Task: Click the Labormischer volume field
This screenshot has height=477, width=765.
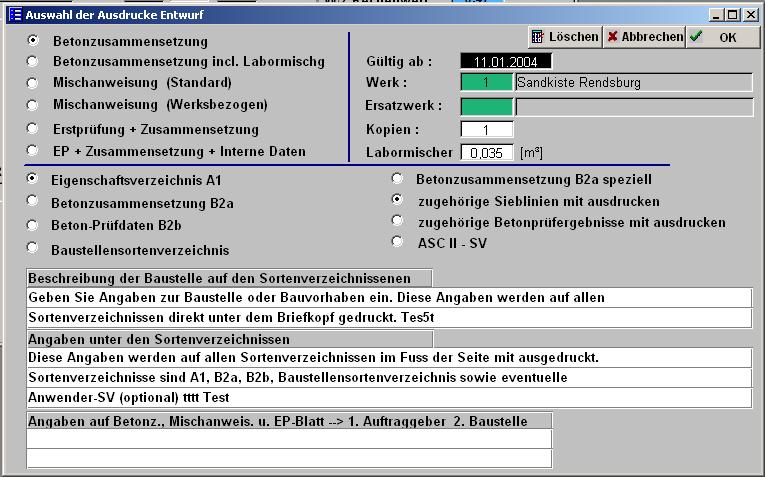Action: point(486,152)
